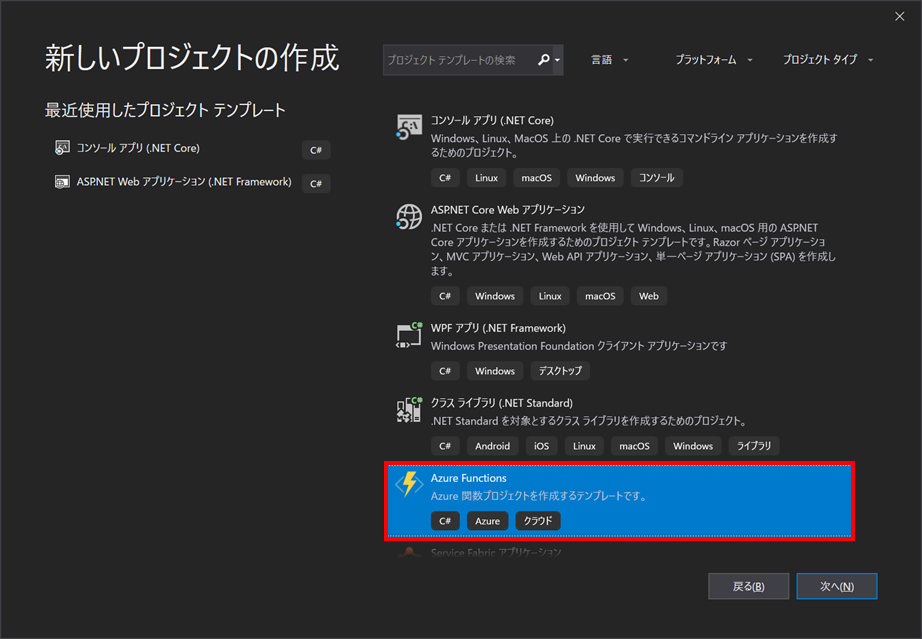
Task: Click Windows tag under コンソール アプリ
Action: [x=595, y=178]
